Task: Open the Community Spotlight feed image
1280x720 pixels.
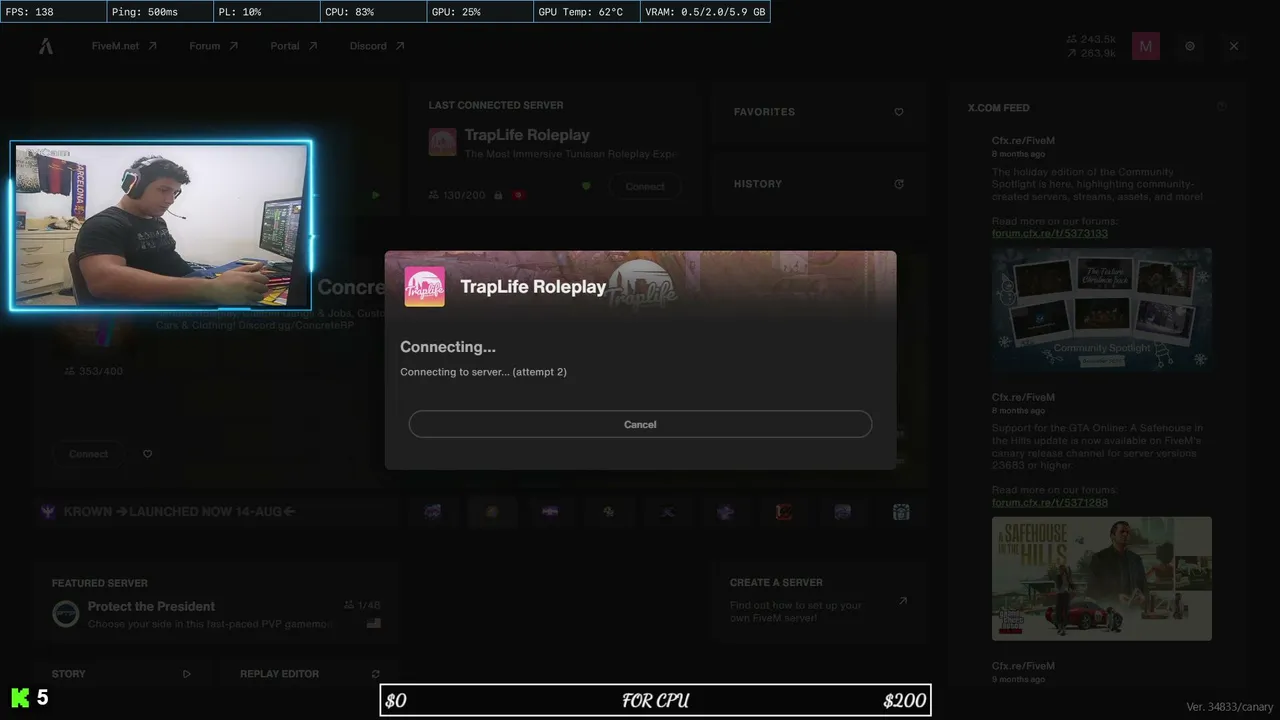Action: click(x=1102, y=310)
